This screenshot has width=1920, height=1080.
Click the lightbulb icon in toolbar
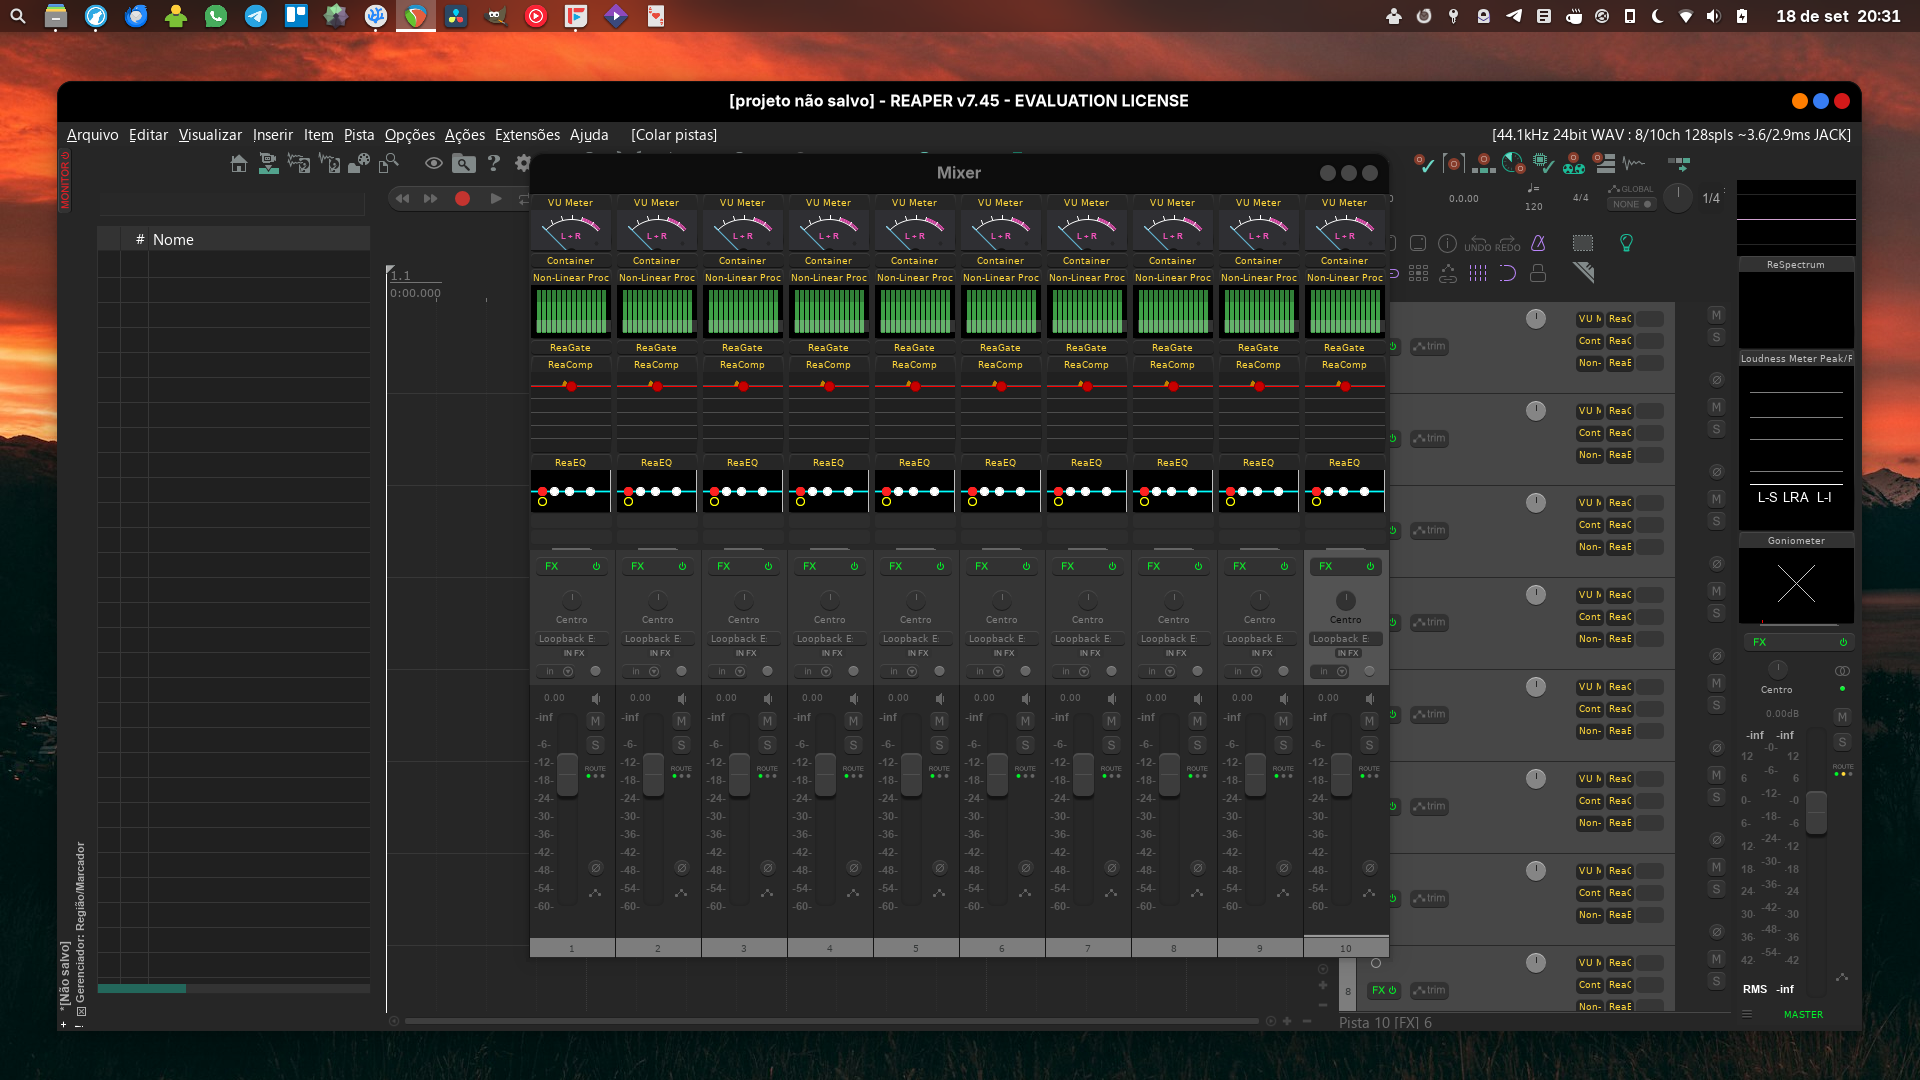click(1626, 243)
